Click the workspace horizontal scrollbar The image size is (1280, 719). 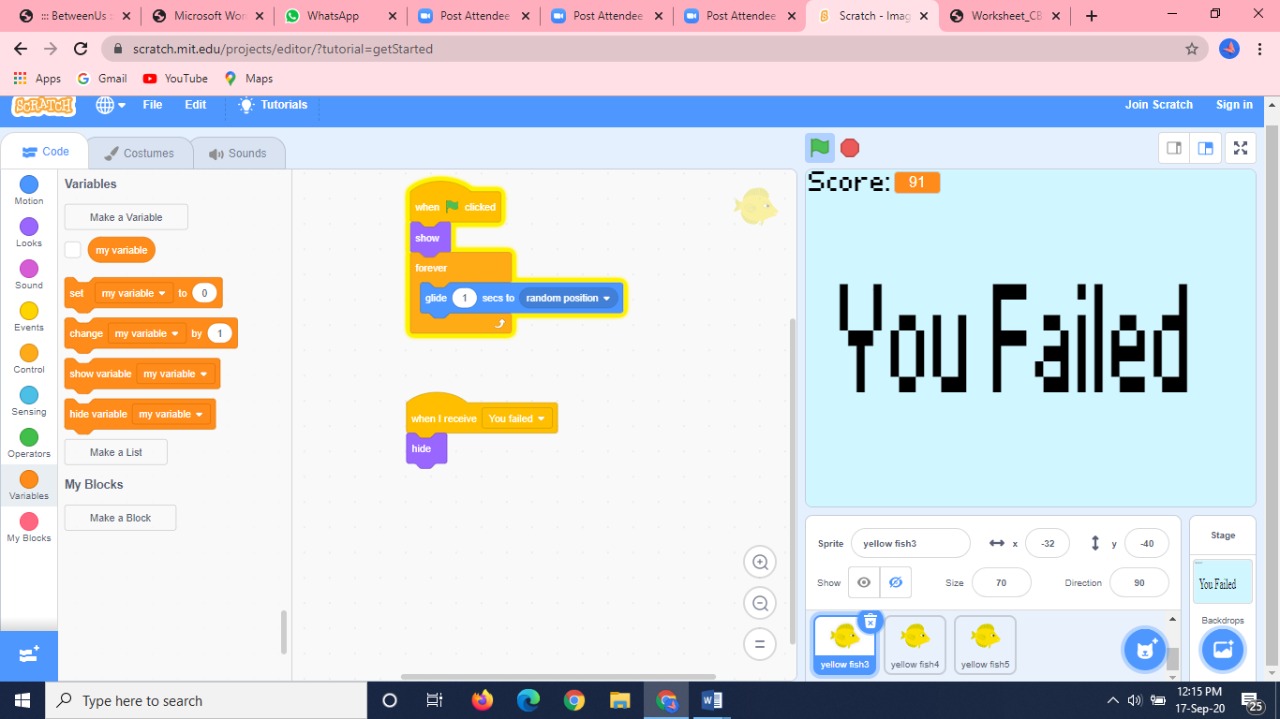point(558,677)
